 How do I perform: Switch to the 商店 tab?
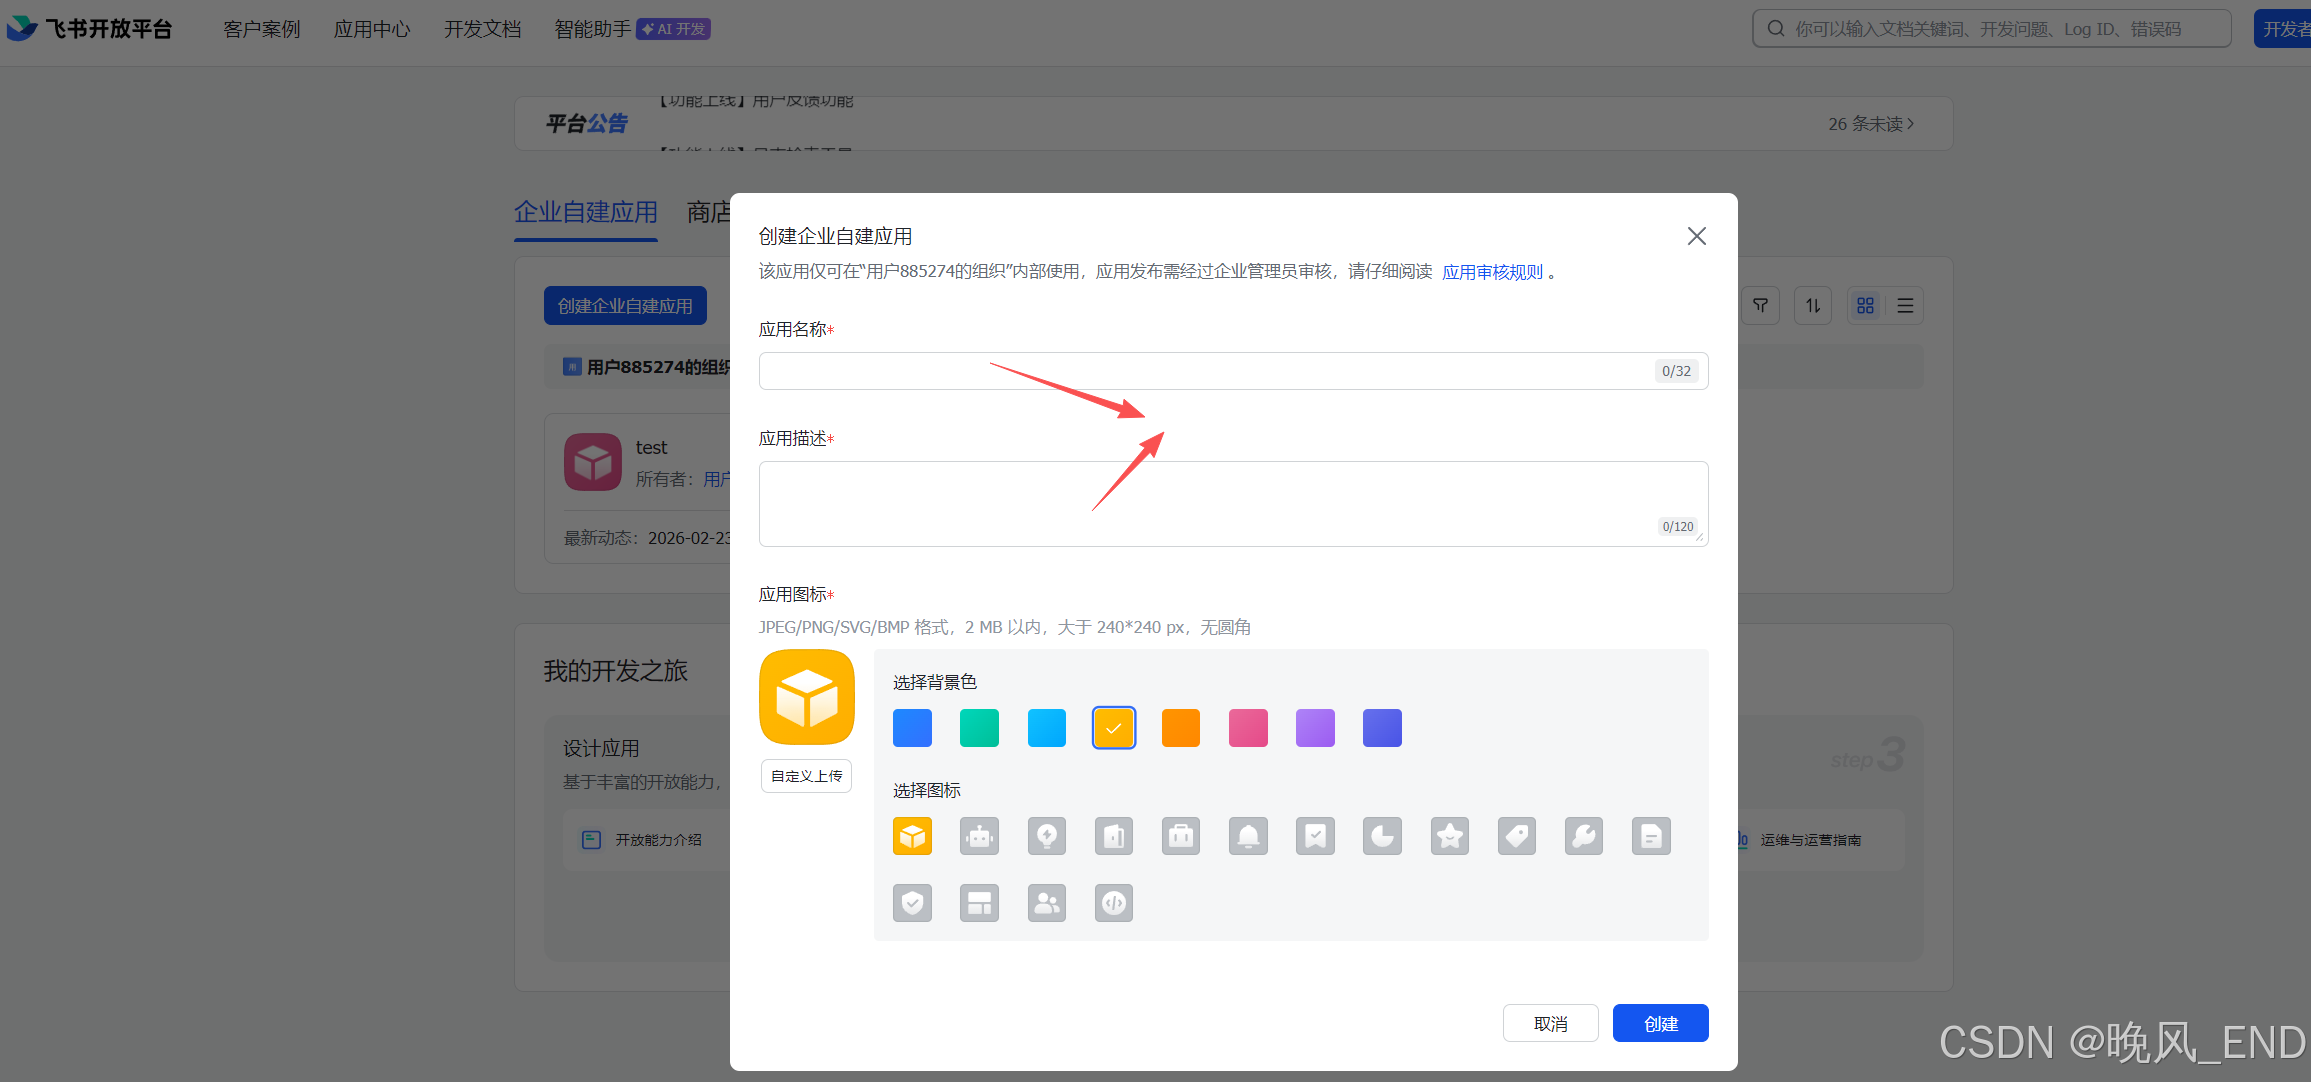710,212
